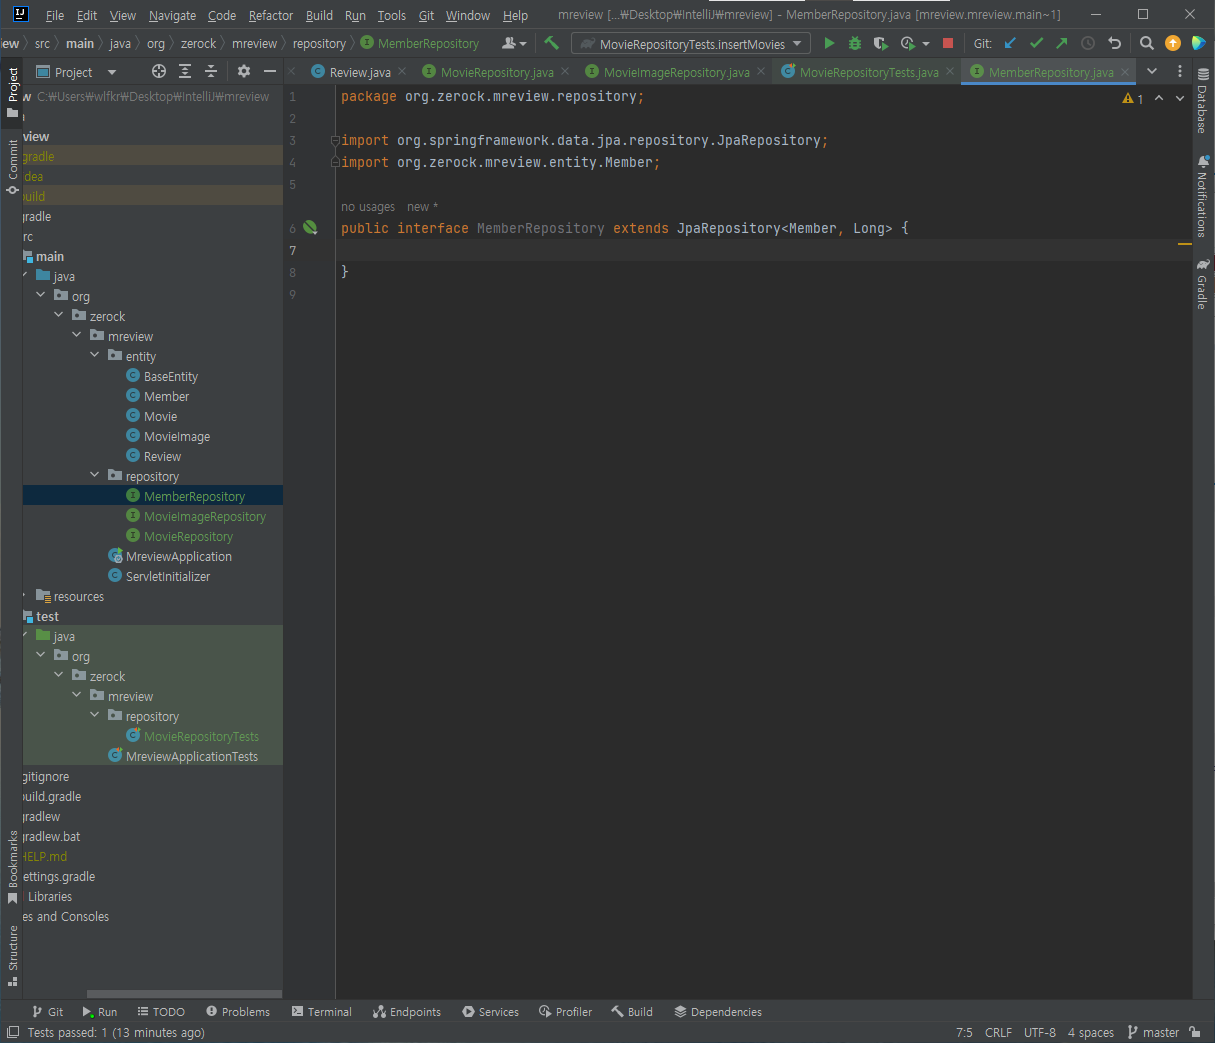Viewport: 1215px width, 1043px height.
Task: Close the MovieImageRepository.java tab
Action: tap(761, 71)
